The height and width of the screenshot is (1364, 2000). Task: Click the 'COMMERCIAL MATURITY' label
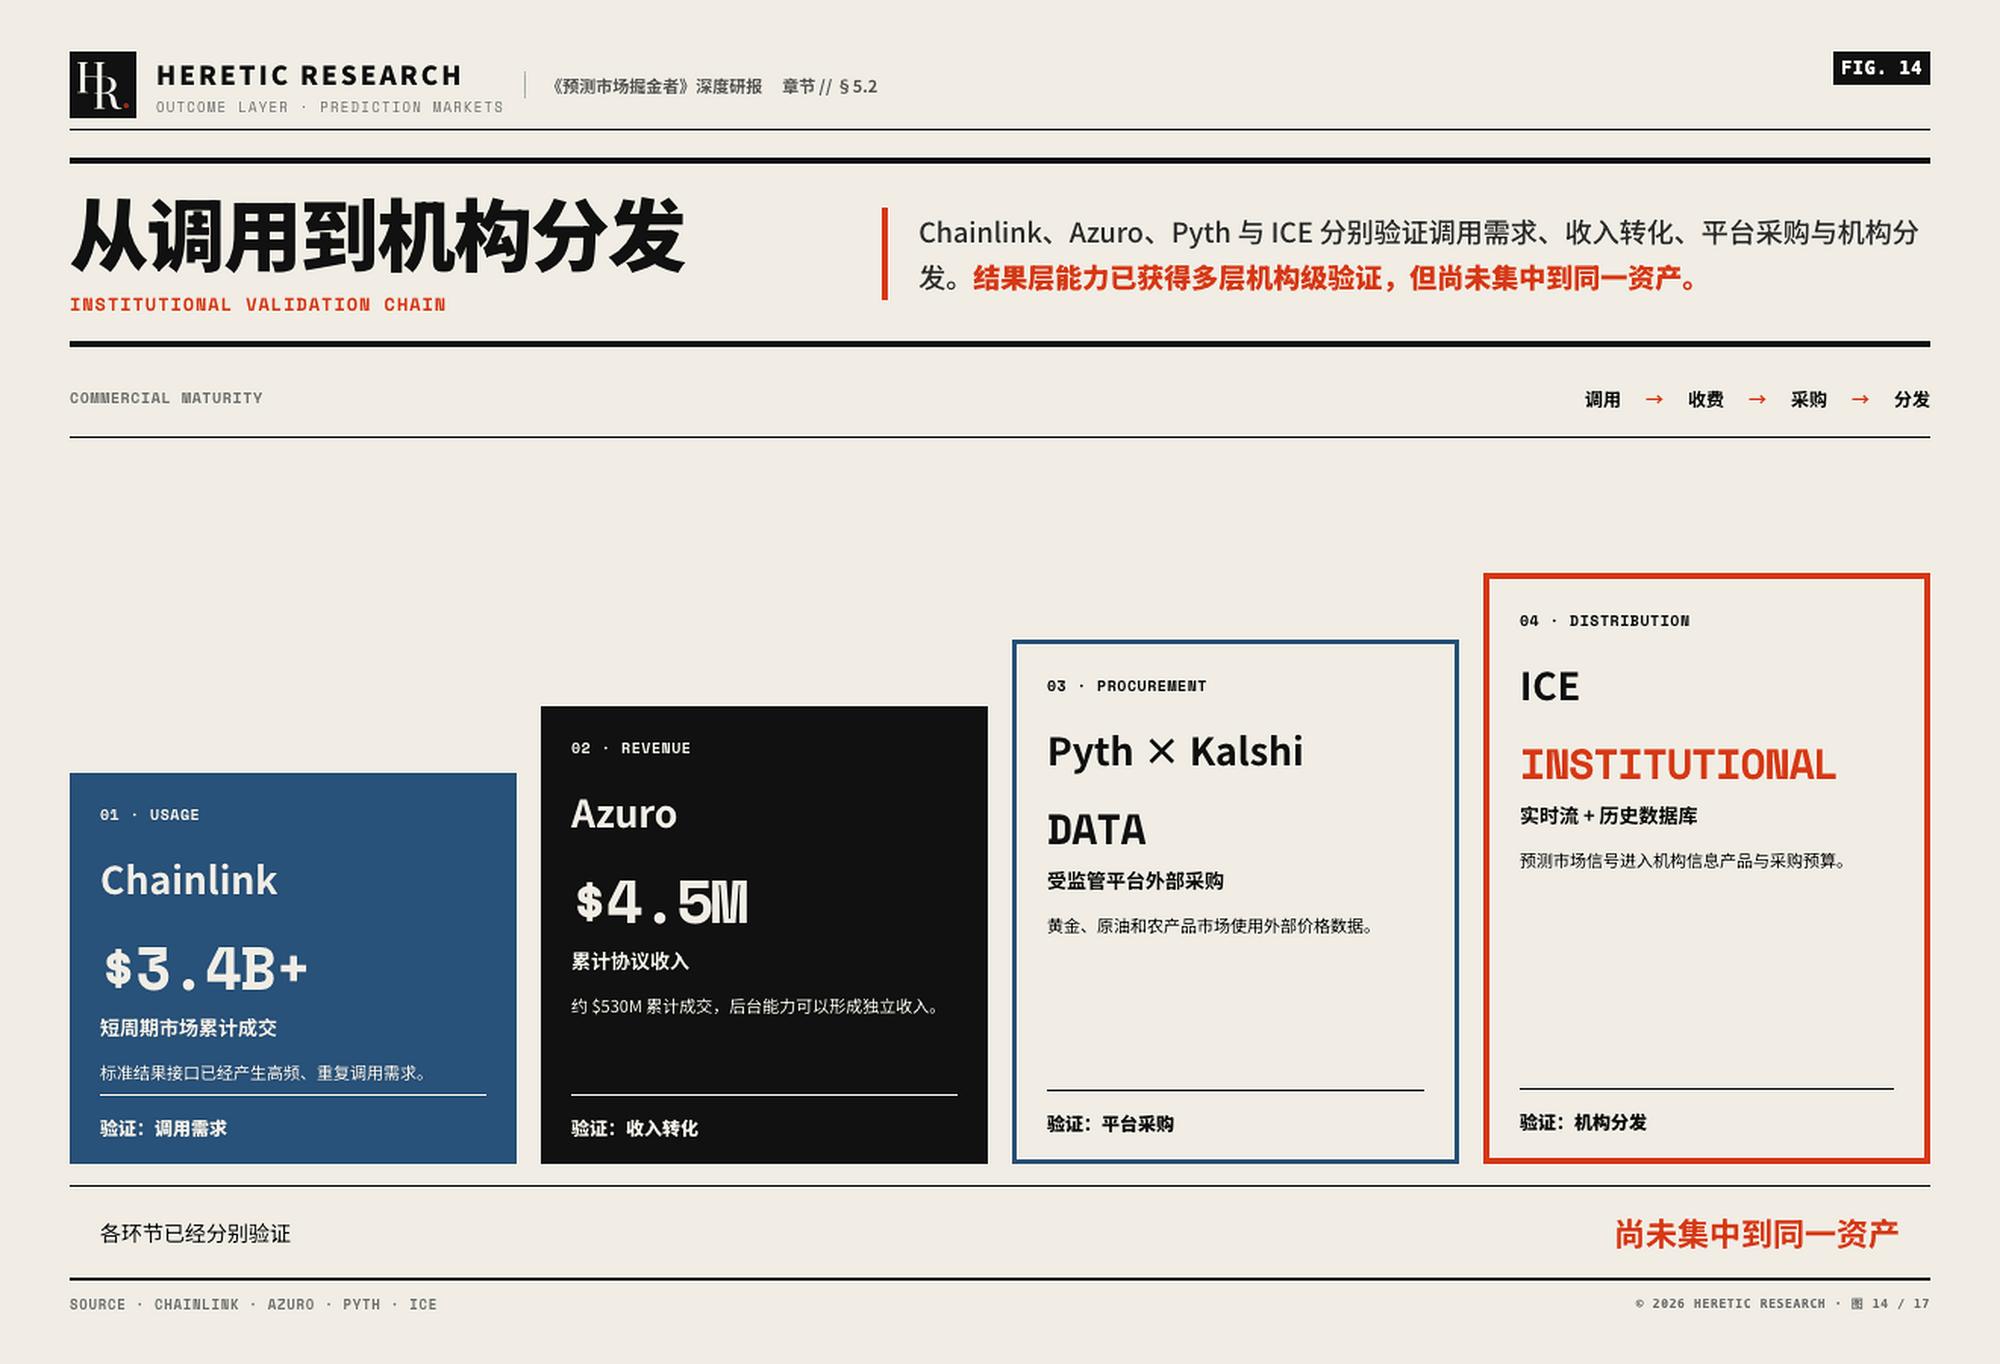pos(166,398)
